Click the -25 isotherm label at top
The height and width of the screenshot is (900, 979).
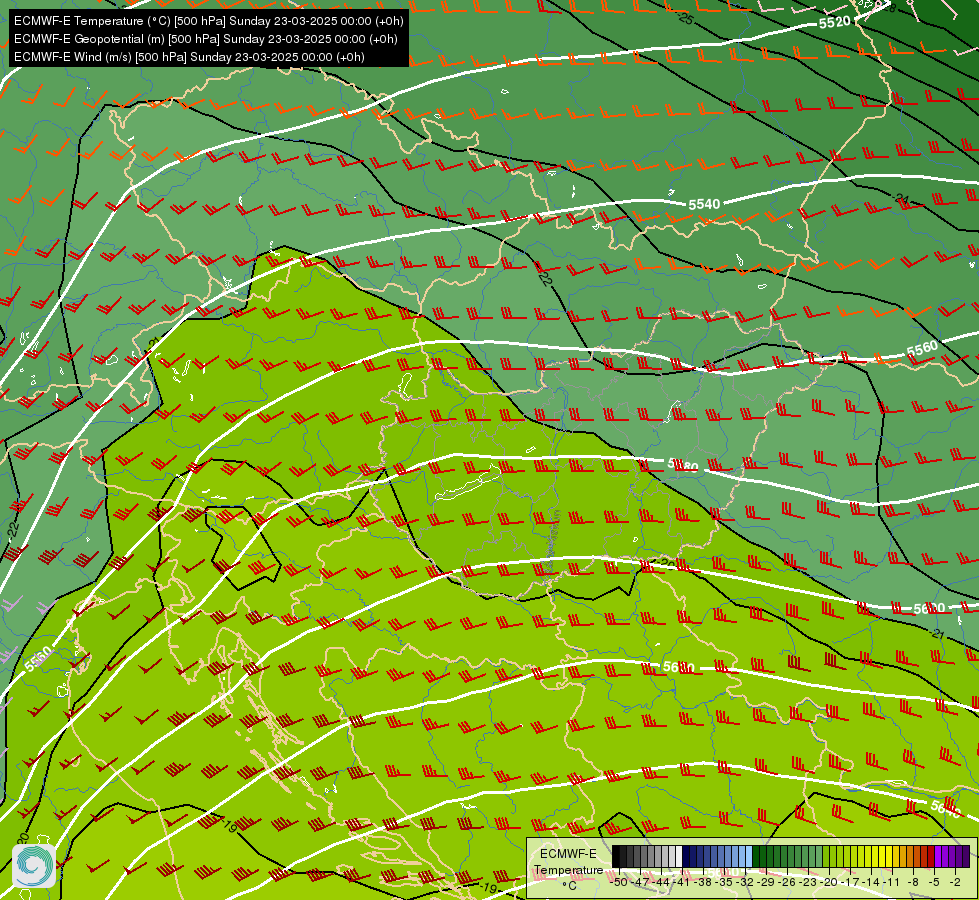(685, 19)
